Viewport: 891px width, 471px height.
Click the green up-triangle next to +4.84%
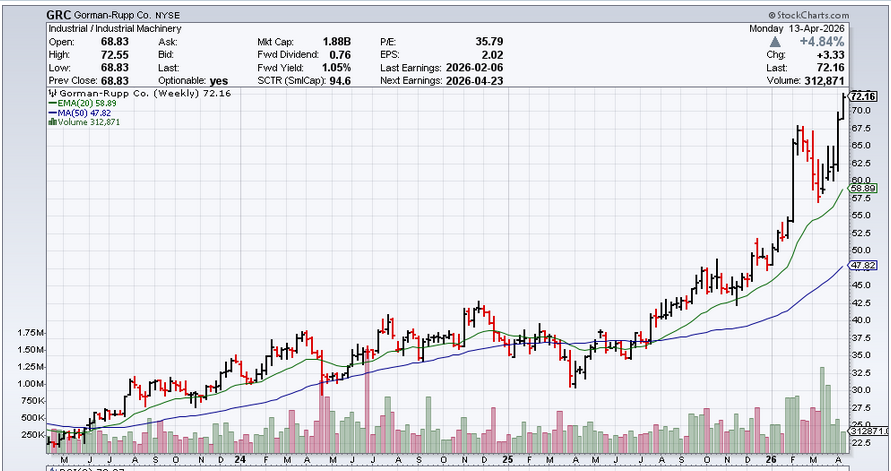click(x=776, y=42)
